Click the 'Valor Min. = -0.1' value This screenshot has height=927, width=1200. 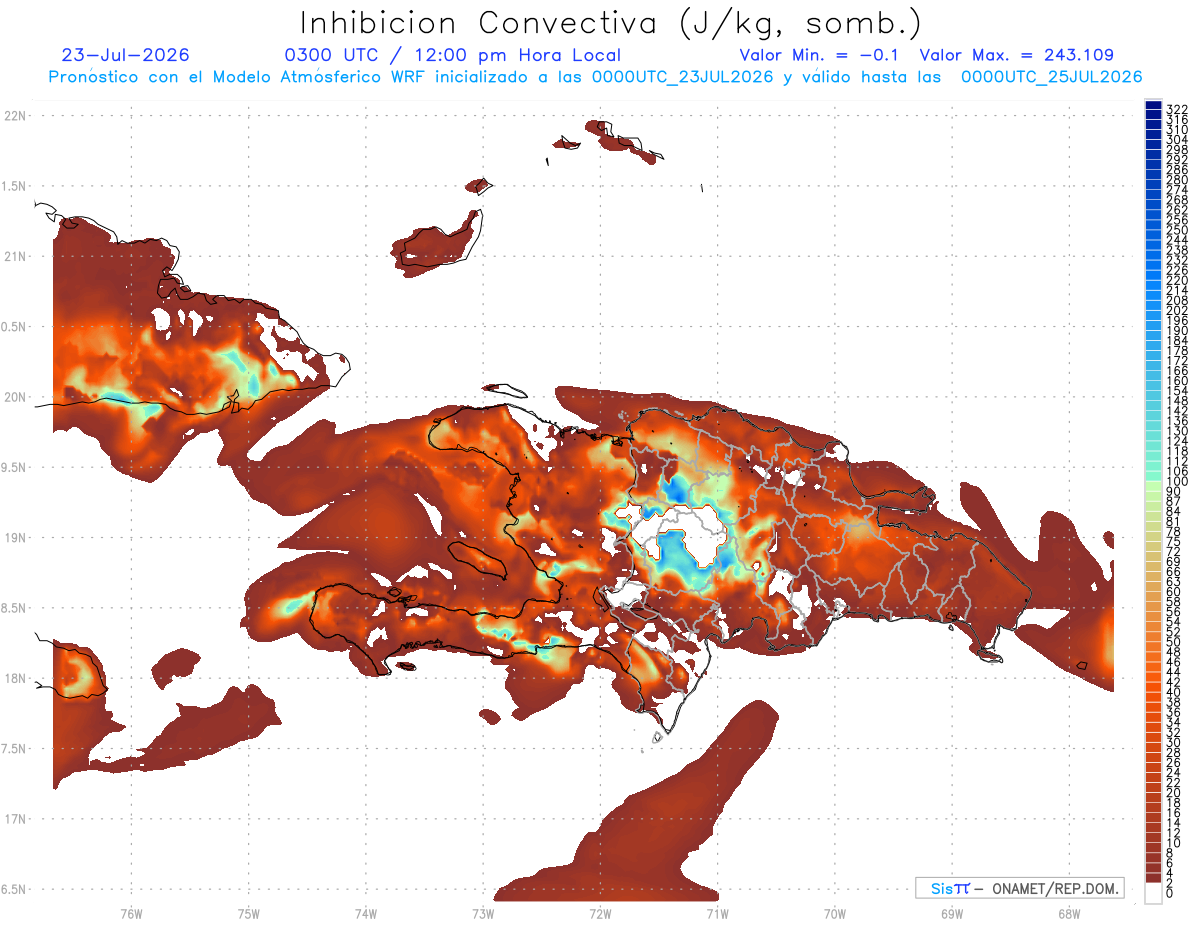coord(819,55)
